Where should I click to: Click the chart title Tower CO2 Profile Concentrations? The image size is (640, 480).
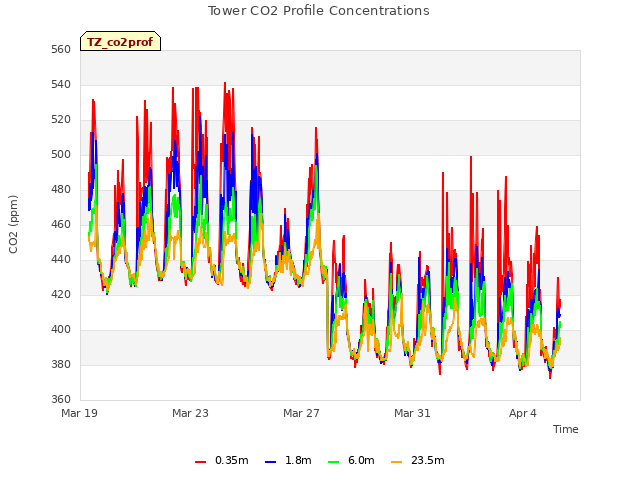pos(318,11)
